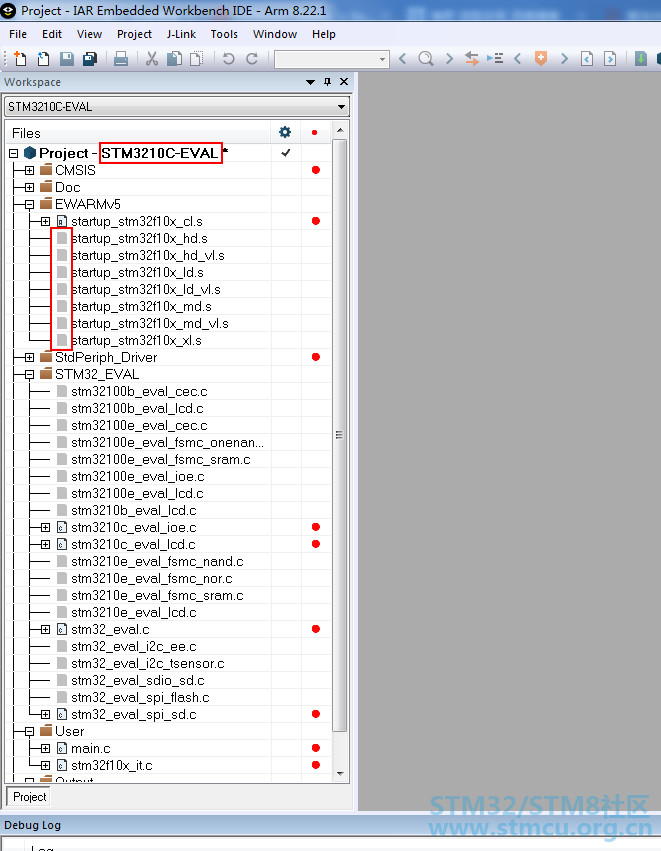Select stm32_eval_i2c_tsensor.c file
Viewport: 661px width, 851px height.
(148, 664)
